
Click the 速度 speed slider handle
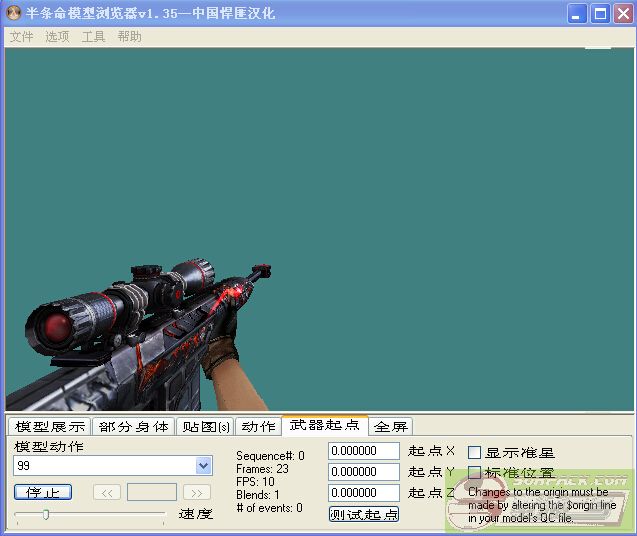44,514
